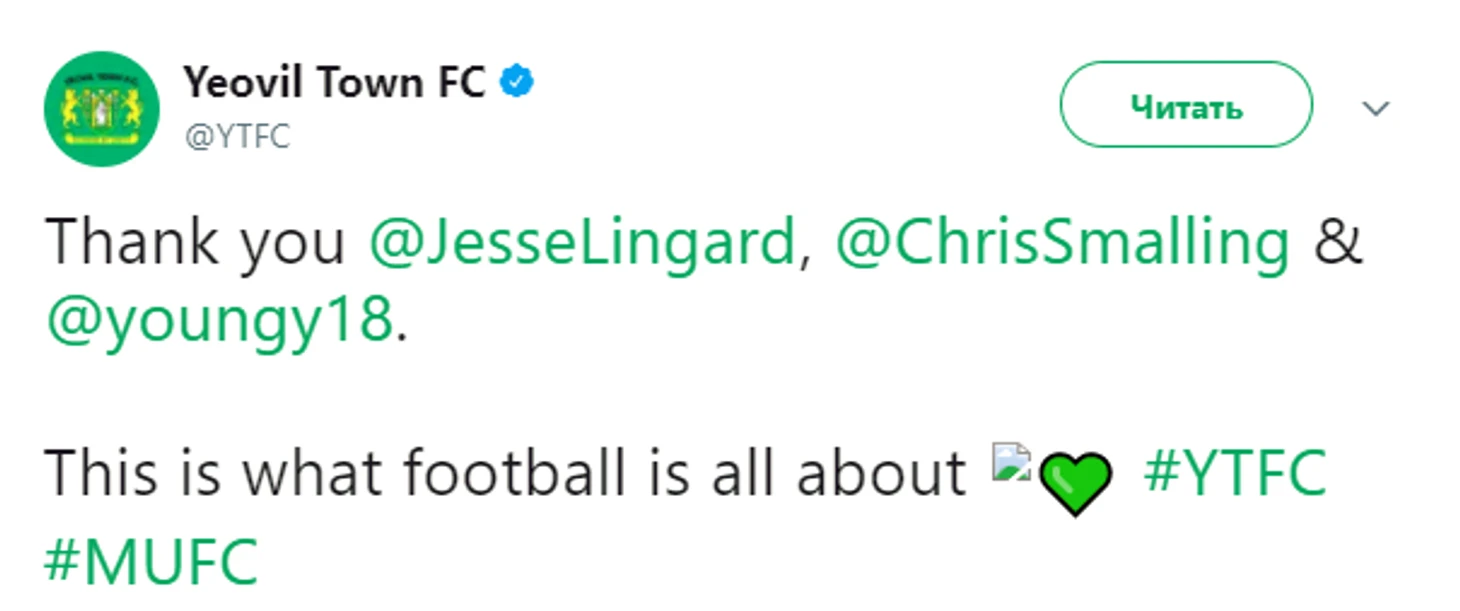The height and width of the screenshot is (611, 1460).
Task: Click the broken image placeholder icon
Action: pos(1010,462)
